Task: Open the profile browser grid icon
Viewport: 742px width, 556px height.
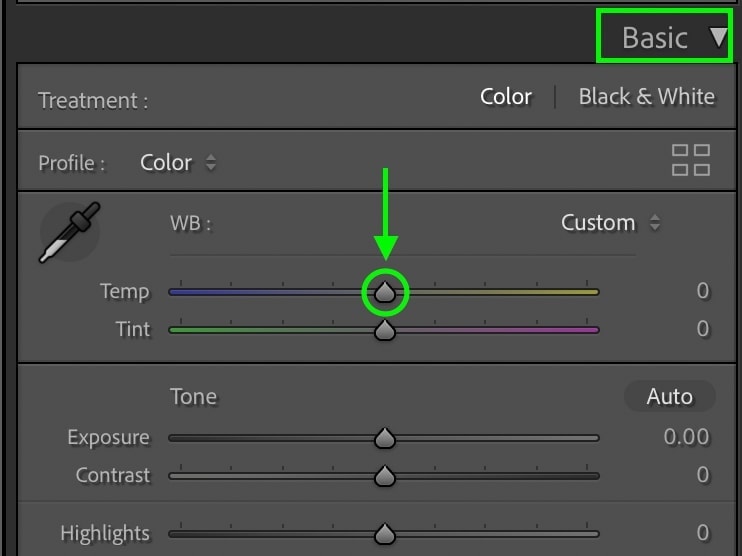Action: (x=691, y=160)
